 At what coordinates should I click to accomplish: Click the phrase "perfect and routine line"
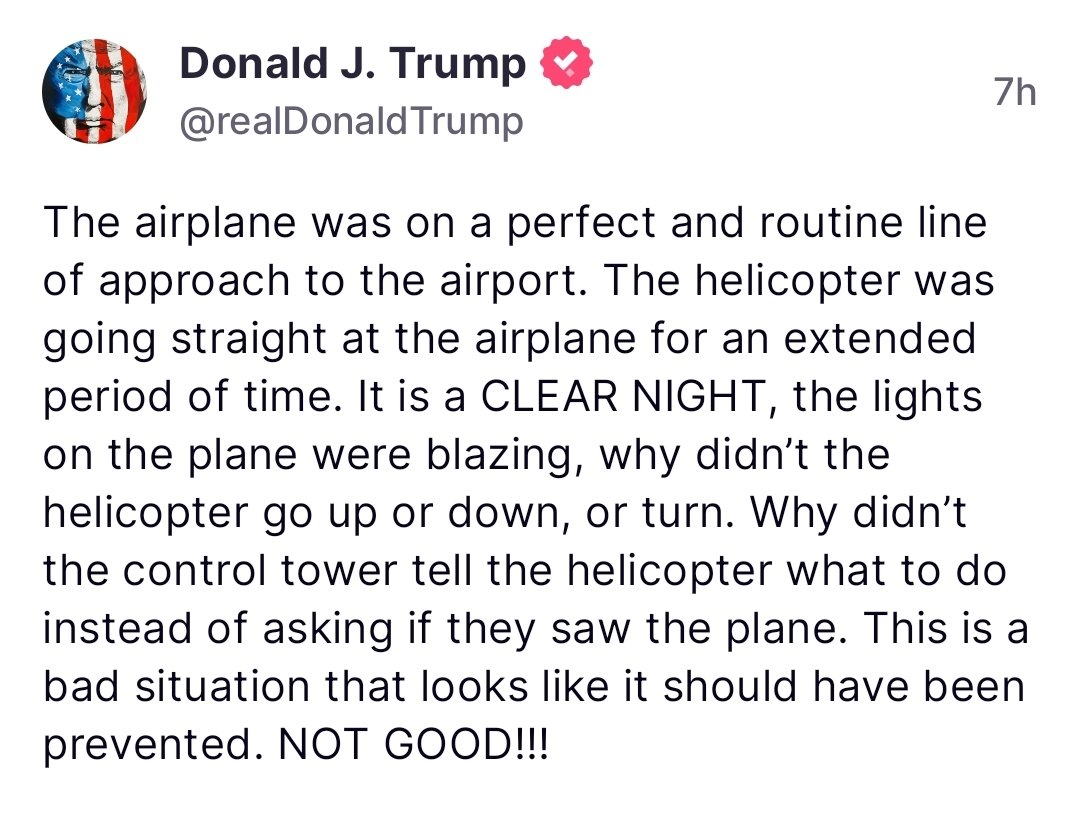(x=747, y=223)
